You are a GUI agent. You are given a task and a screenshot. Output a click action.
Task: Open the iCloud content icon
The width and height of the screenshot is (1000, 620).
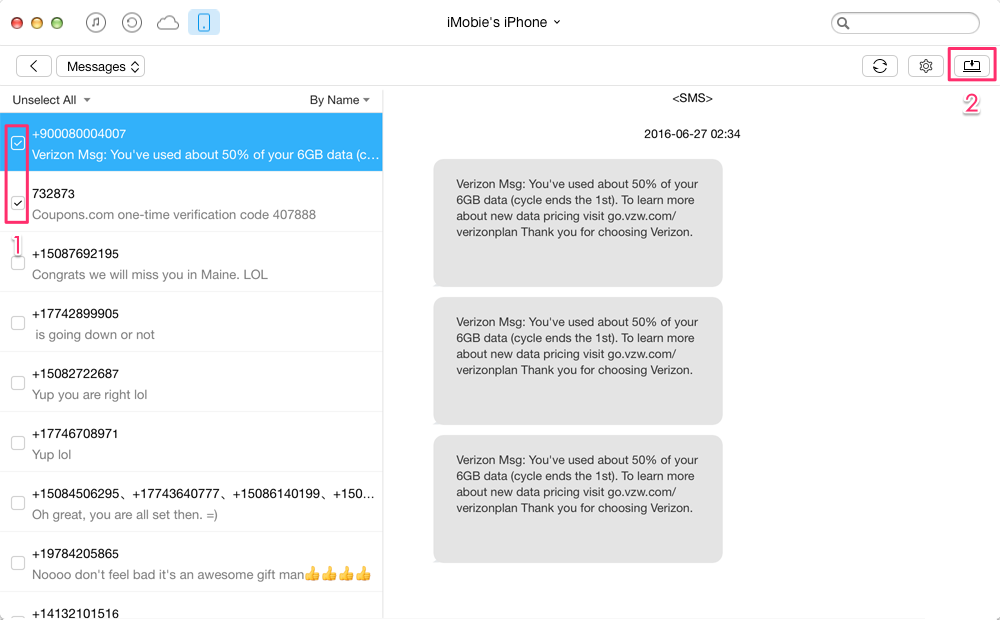(x=168, y=24)
